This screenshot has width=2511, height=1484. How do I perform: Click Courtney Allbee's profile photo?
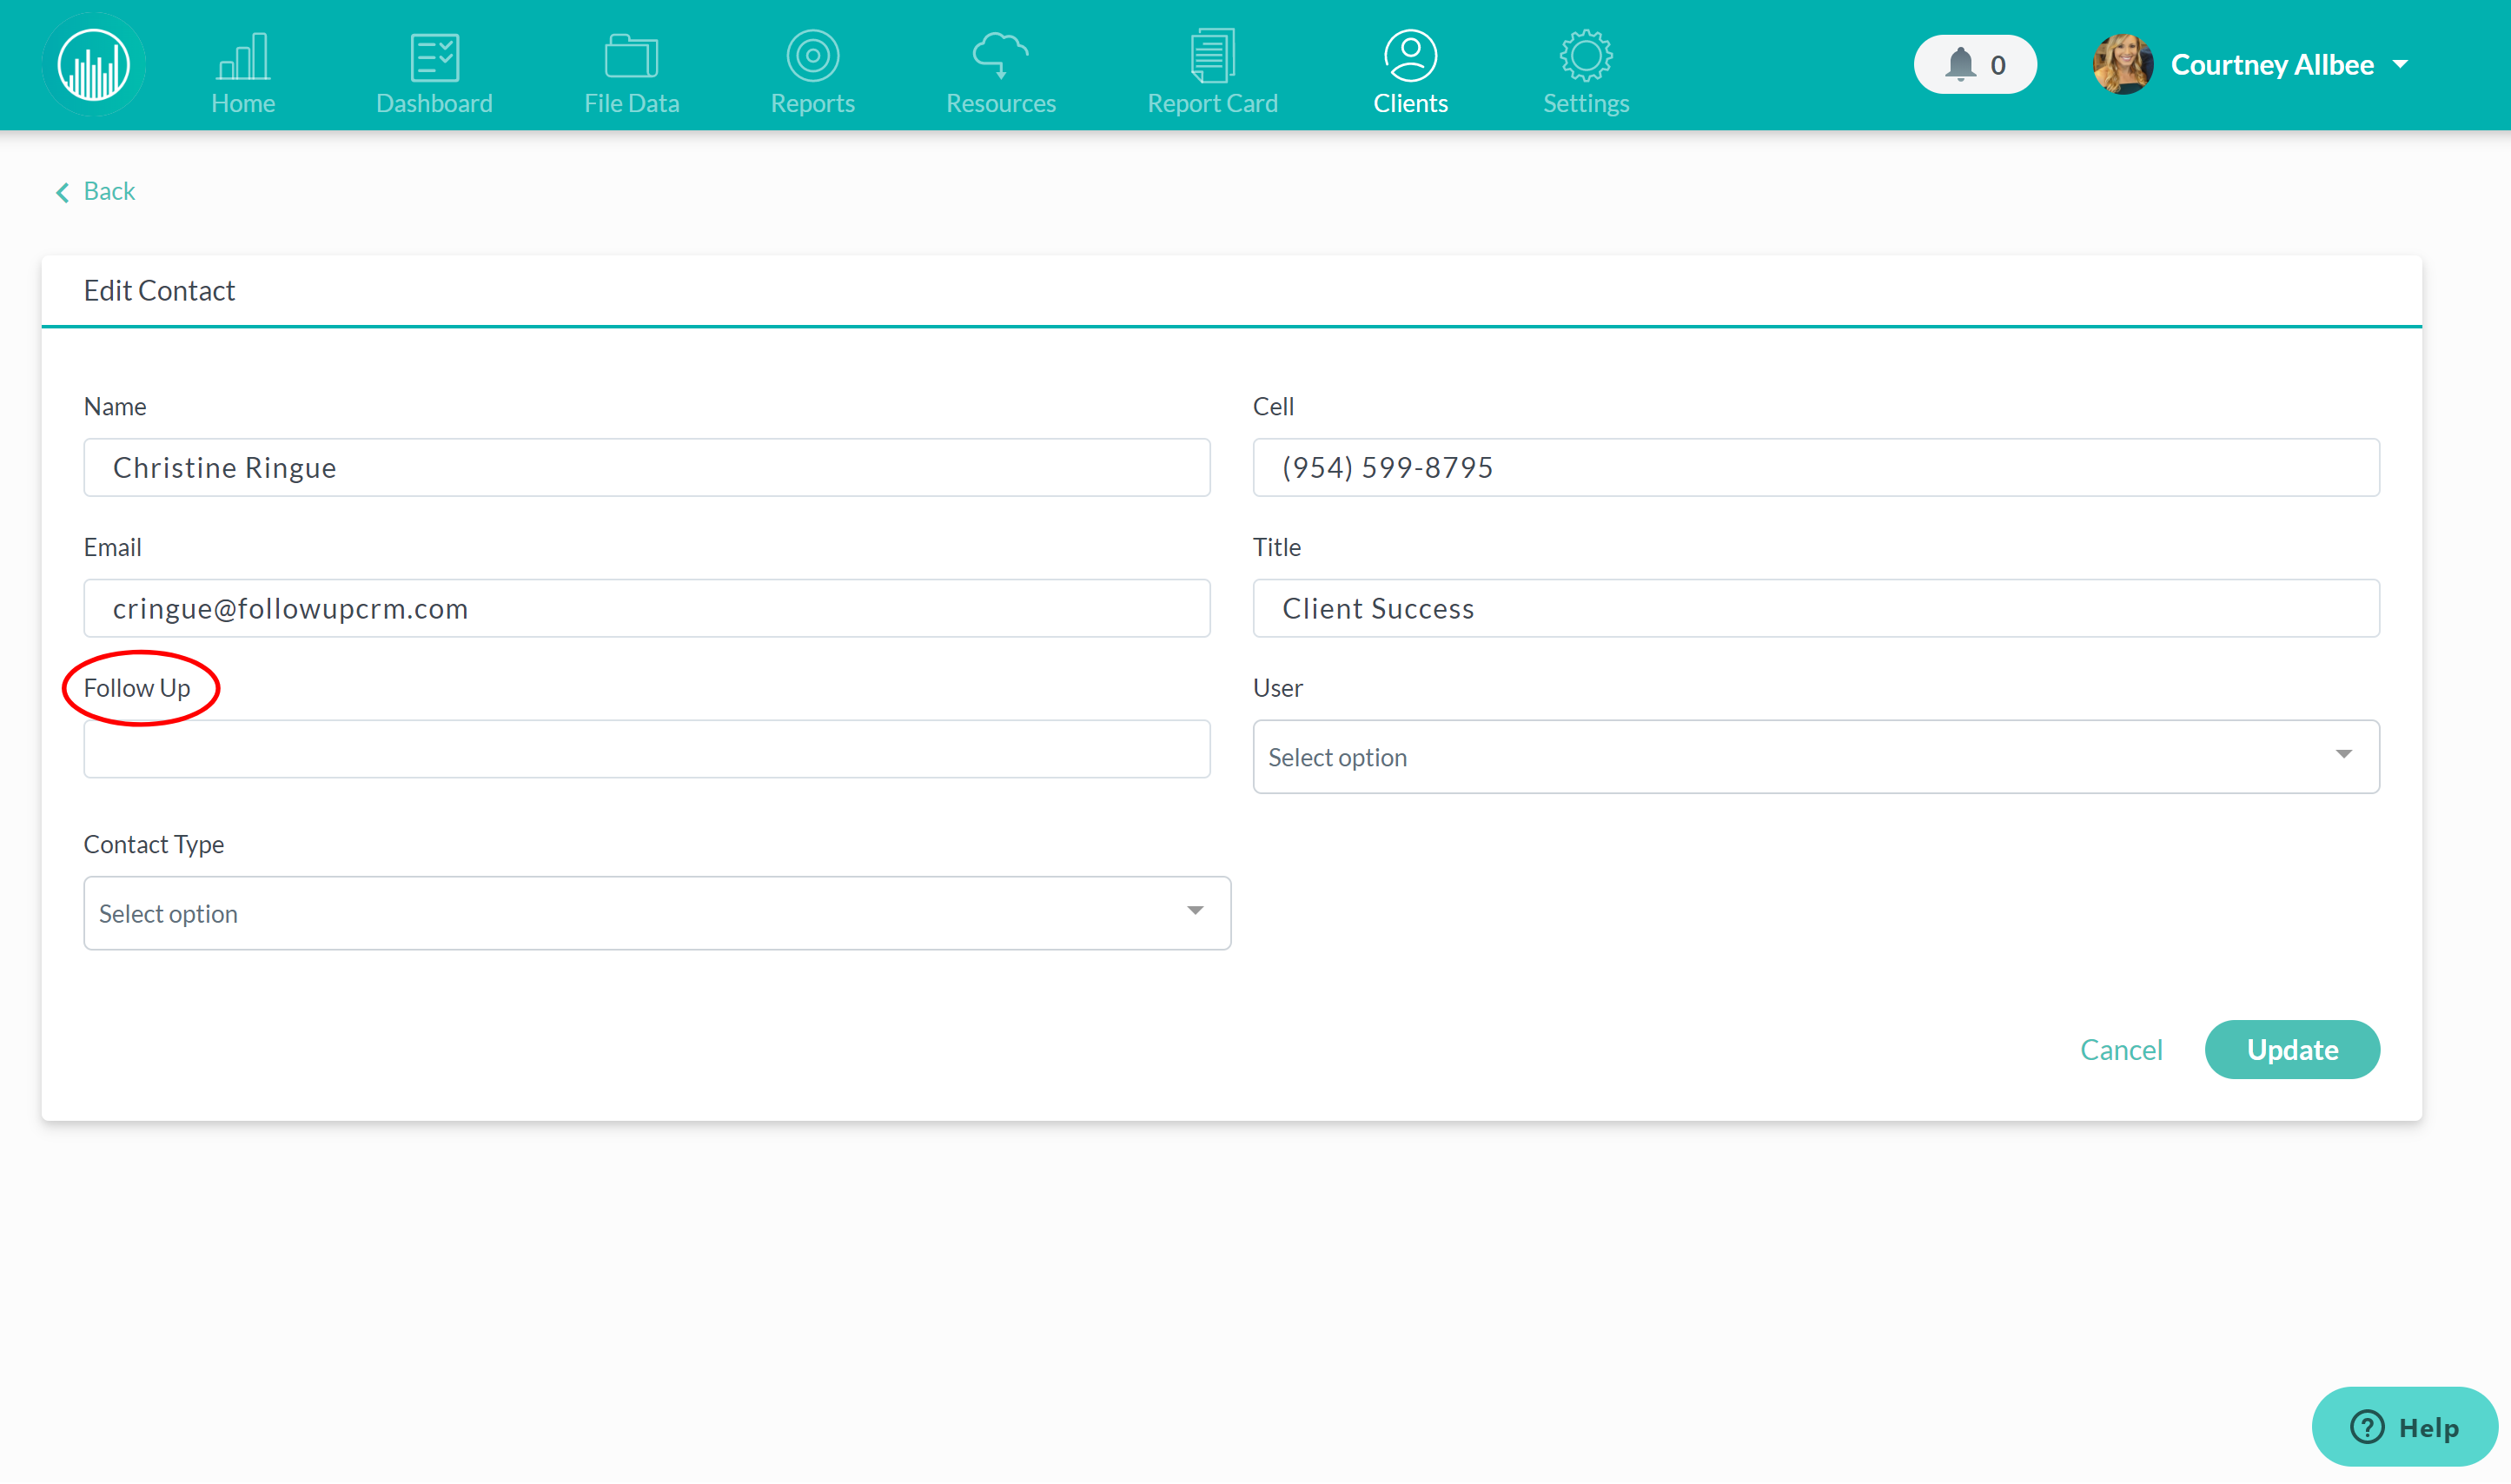pyautogui.click(x=2122, y=65)
